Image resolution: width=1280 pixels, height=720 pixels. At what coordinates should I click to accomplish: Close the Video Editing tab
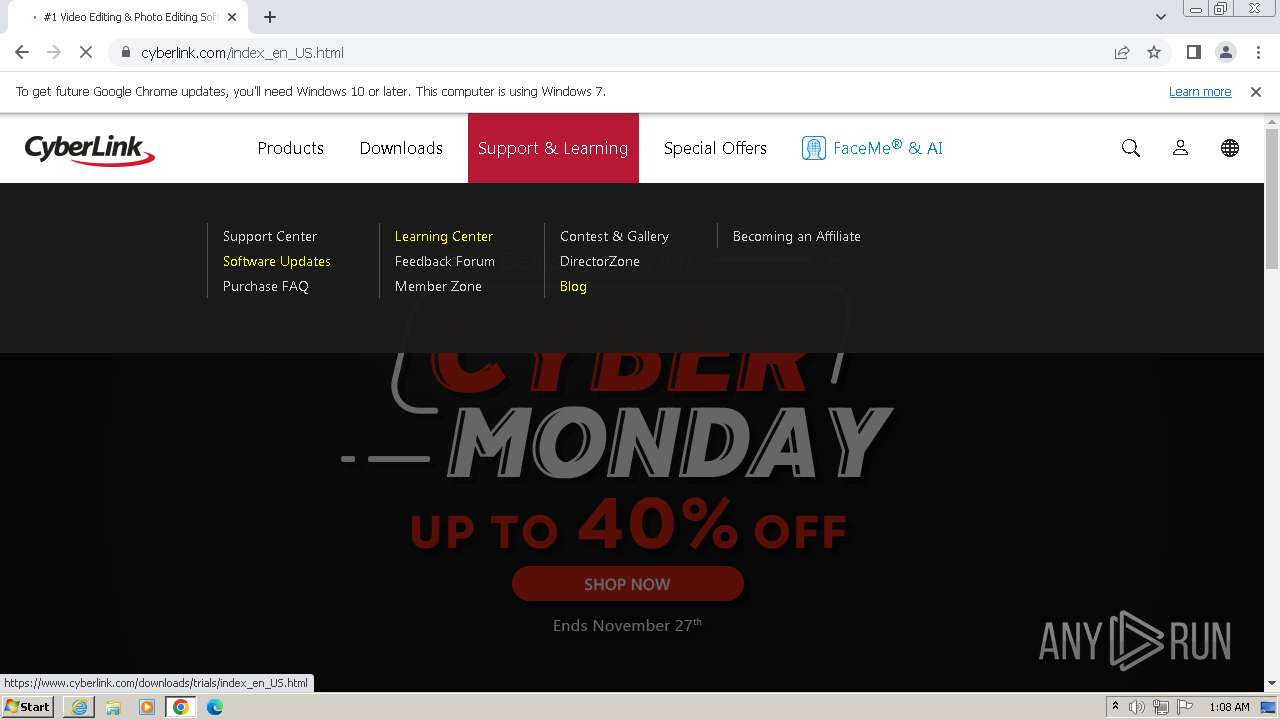point(232,17)
